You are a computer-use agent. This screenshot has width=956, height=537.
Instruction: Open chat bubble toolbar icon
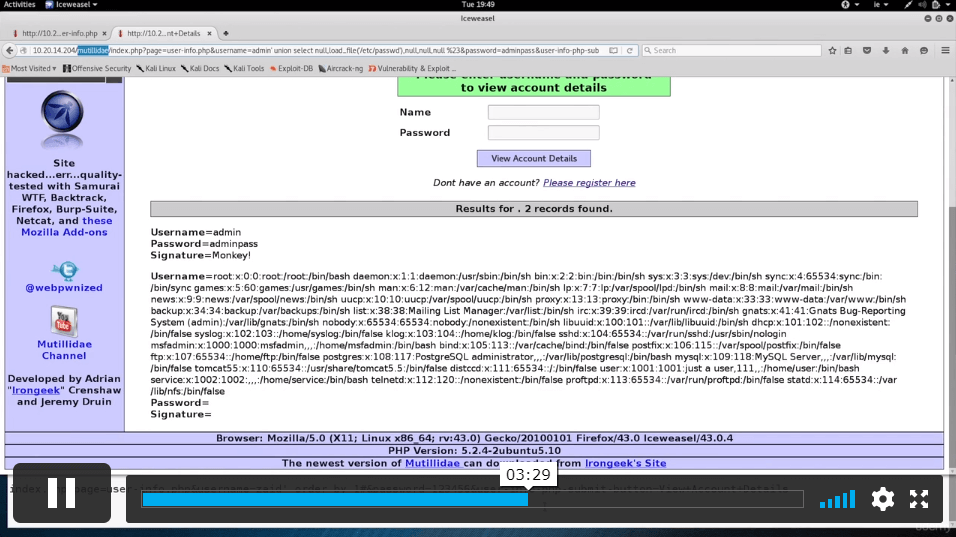point(924,51)
